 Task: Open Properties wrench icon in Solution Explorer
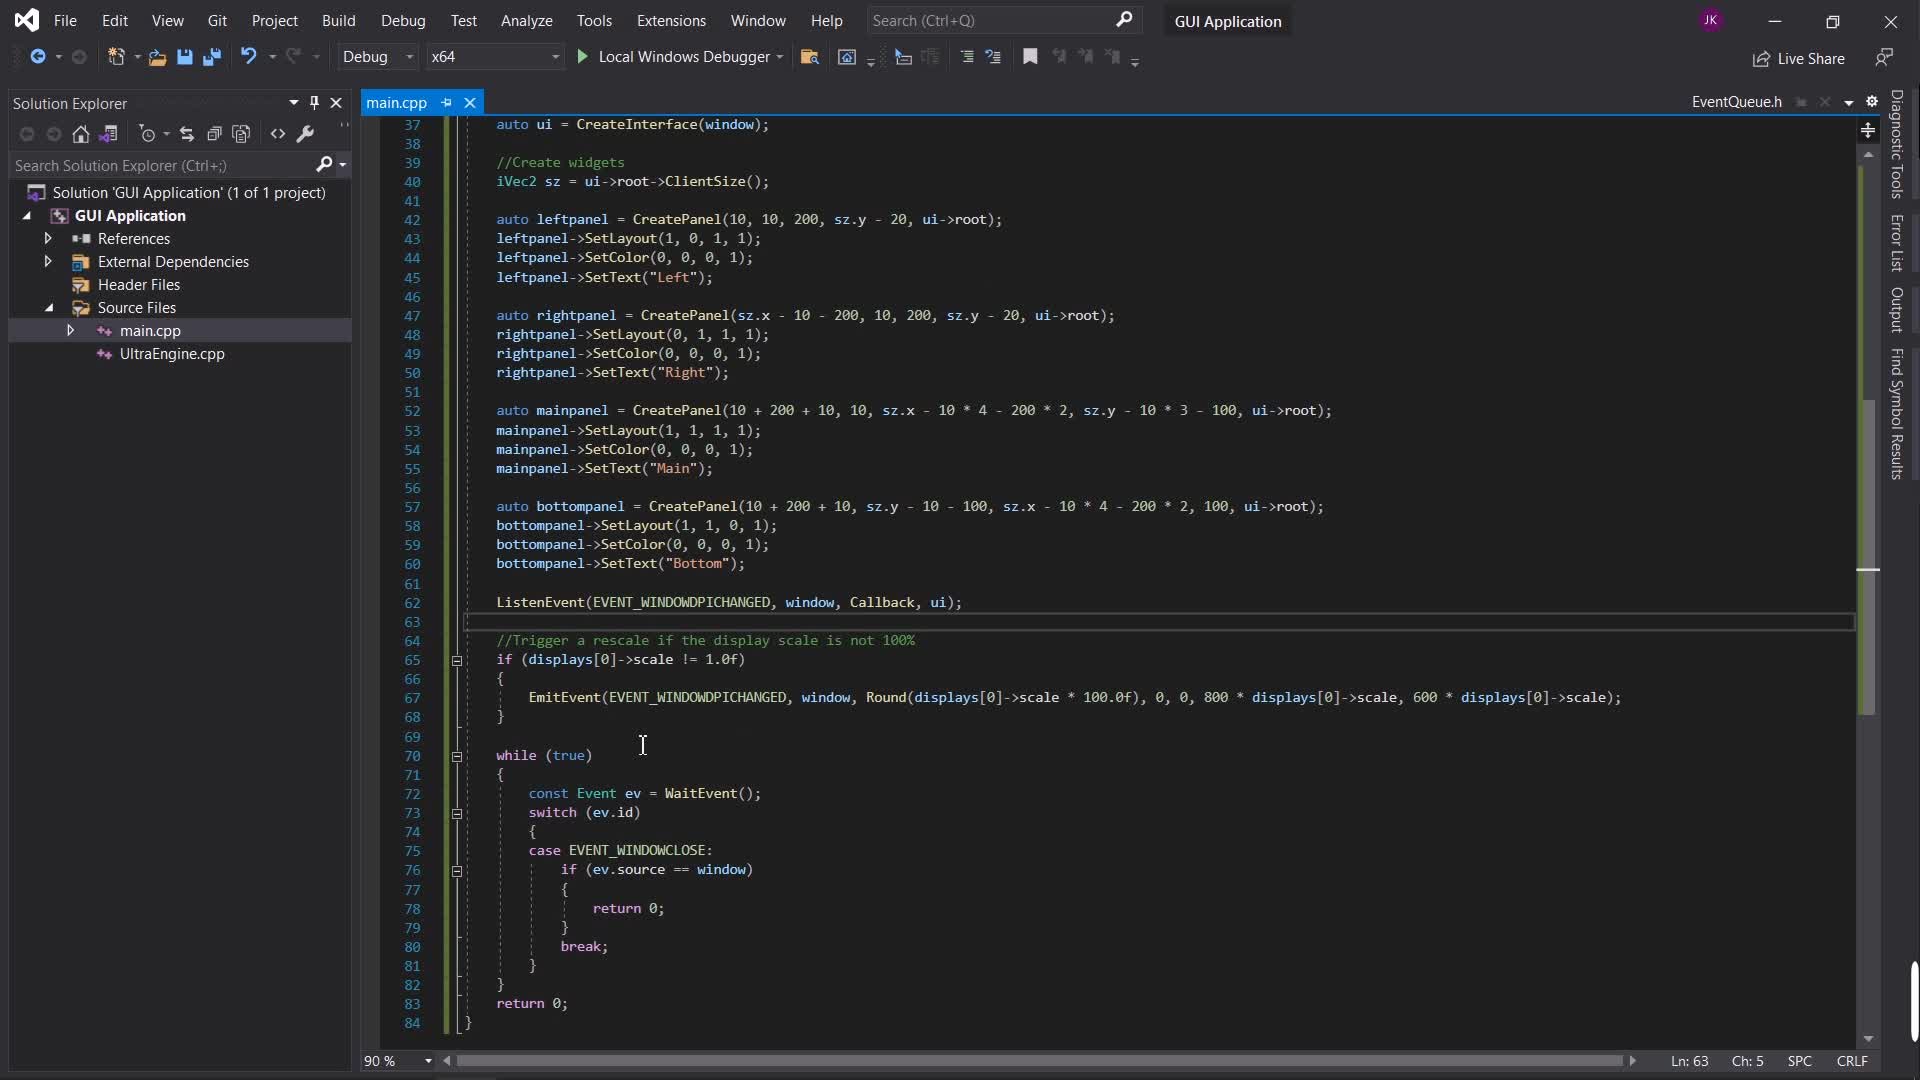[306, 134]
